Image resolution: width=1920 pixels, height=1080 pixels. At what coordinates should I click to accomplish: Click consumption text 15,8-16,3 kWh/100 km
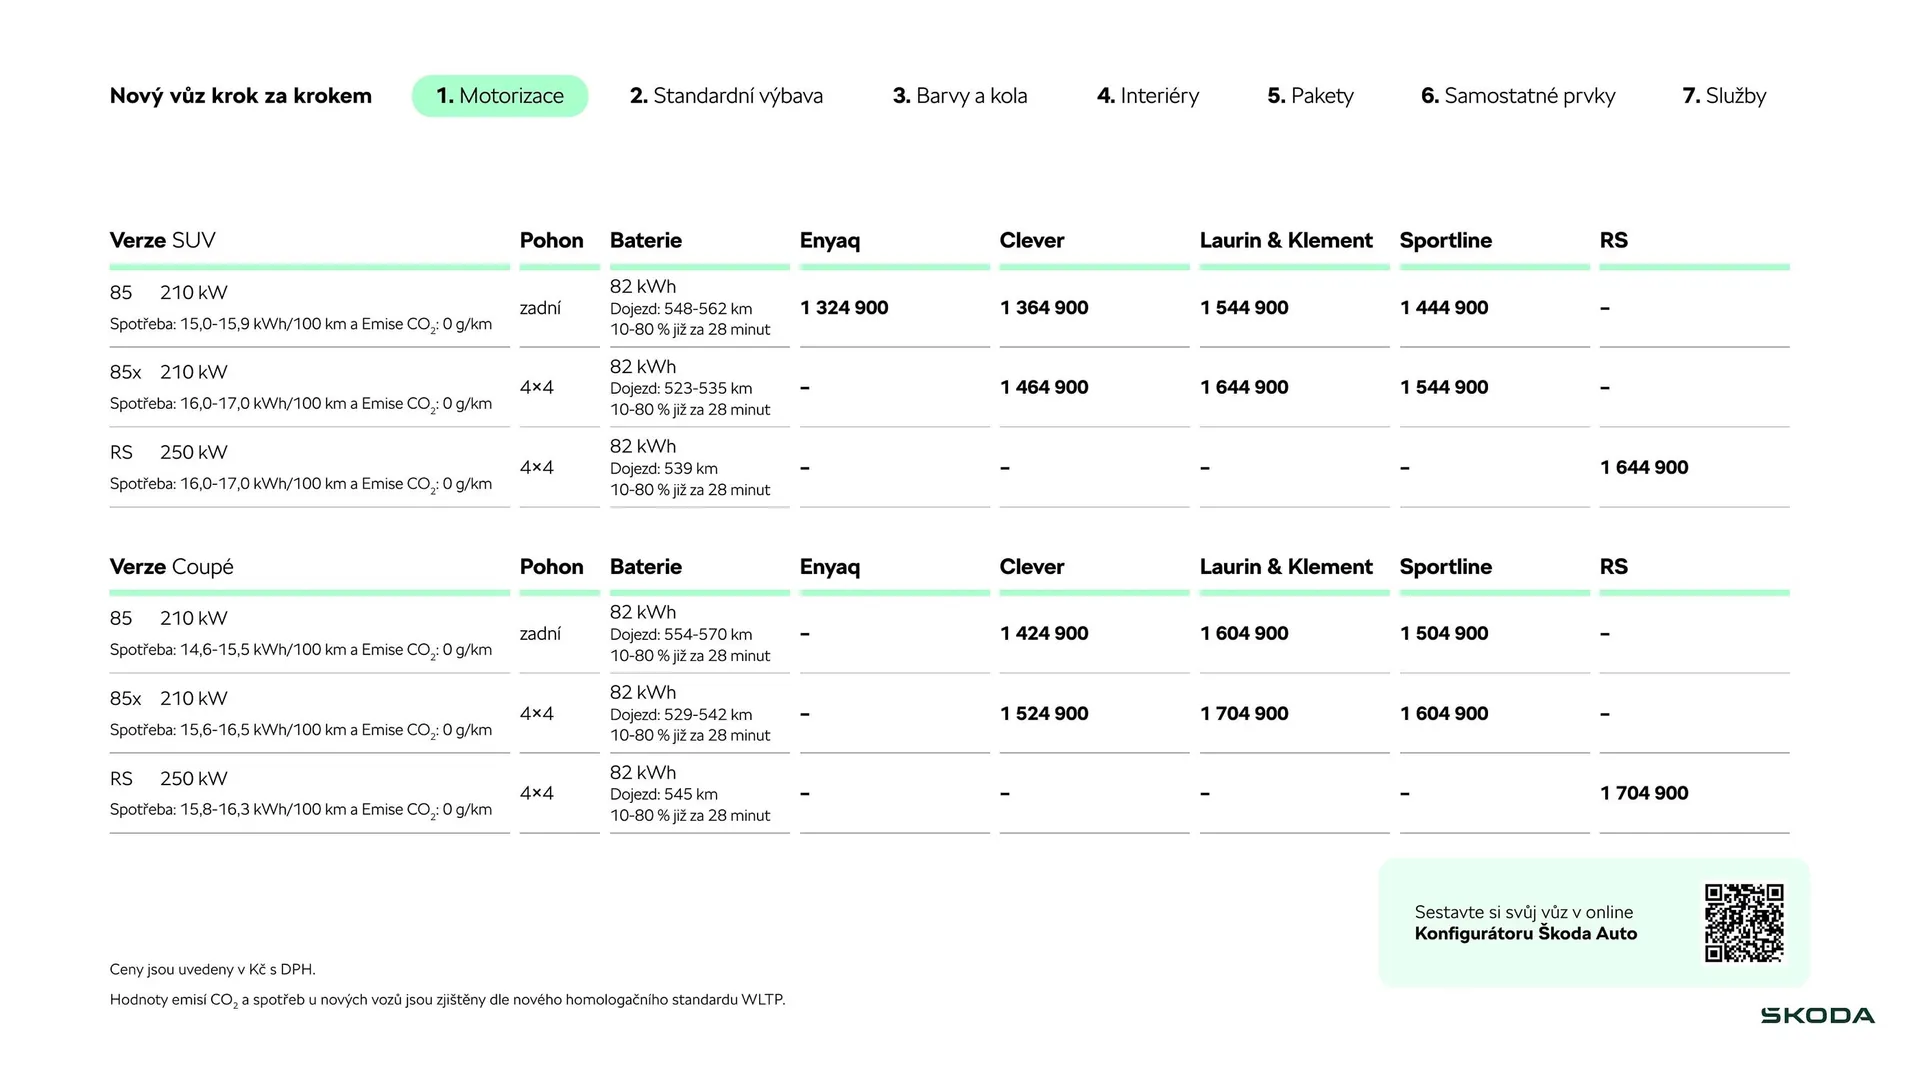(x=263, y=810)
